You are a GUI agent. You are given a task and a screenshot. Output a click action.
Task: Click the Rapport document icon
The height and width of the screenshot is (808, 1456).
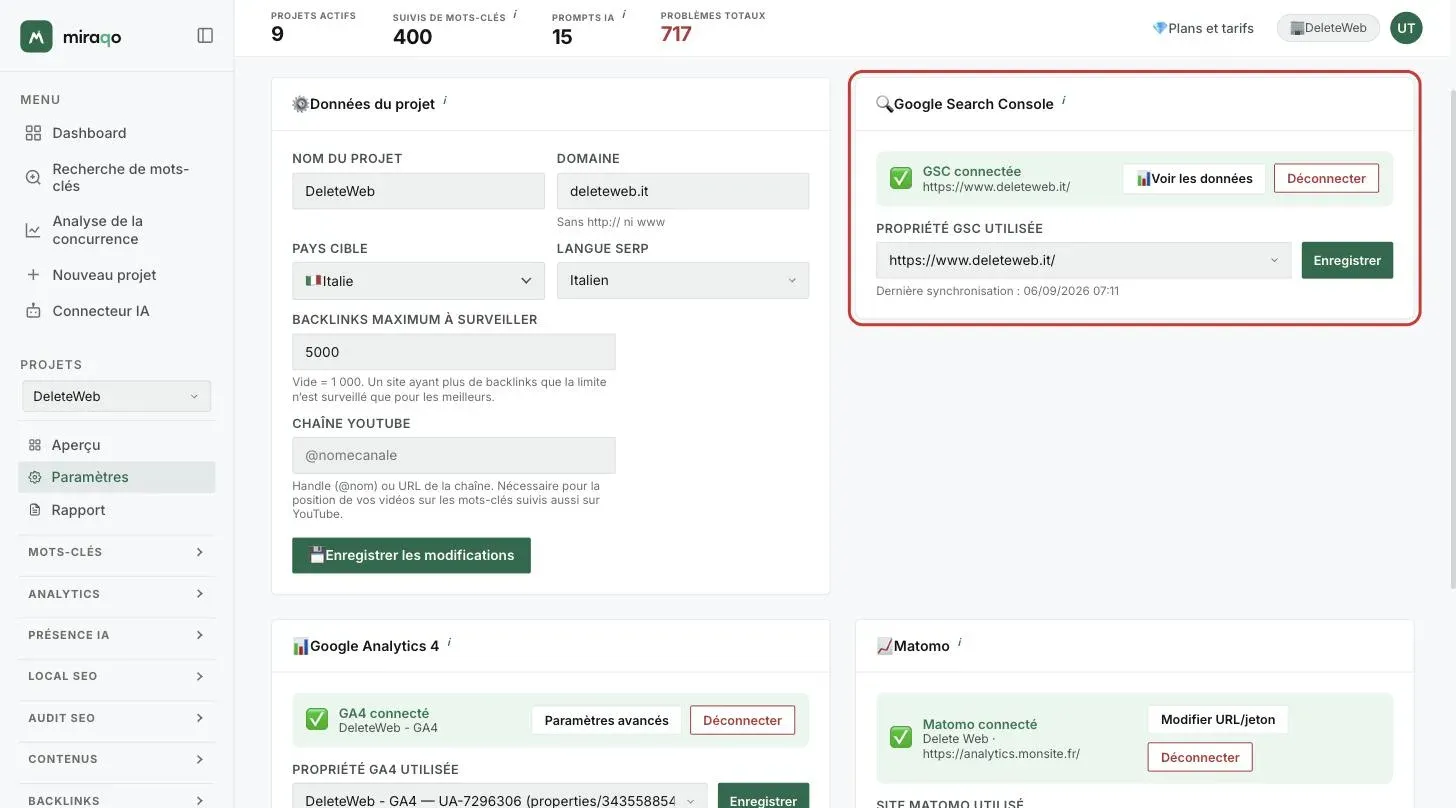[x=35, y=510]
